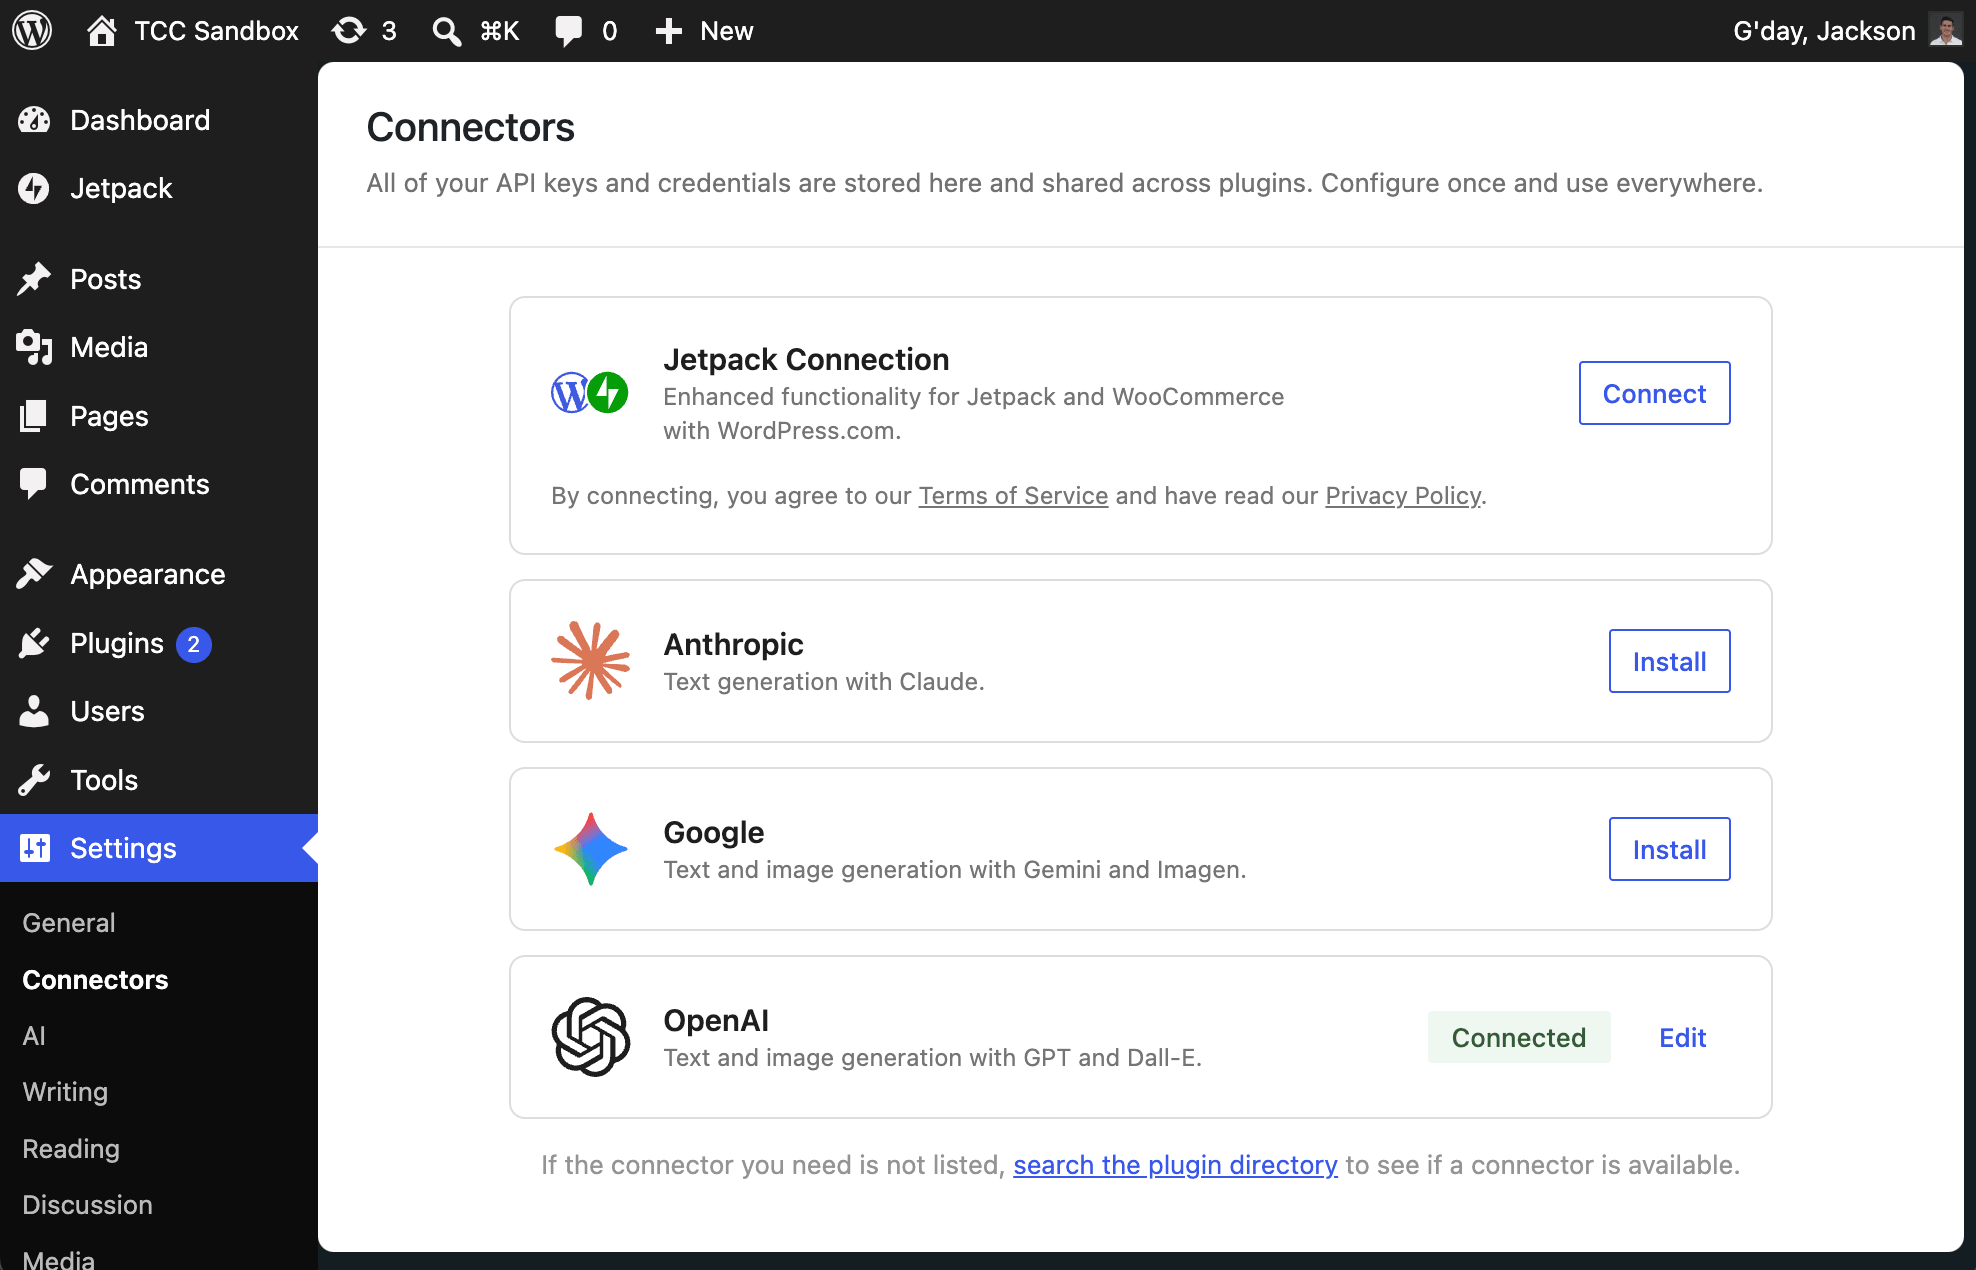The image size is (1976, 1270).
Task: Click the Settings sliders icon
Action: (35, 848)
